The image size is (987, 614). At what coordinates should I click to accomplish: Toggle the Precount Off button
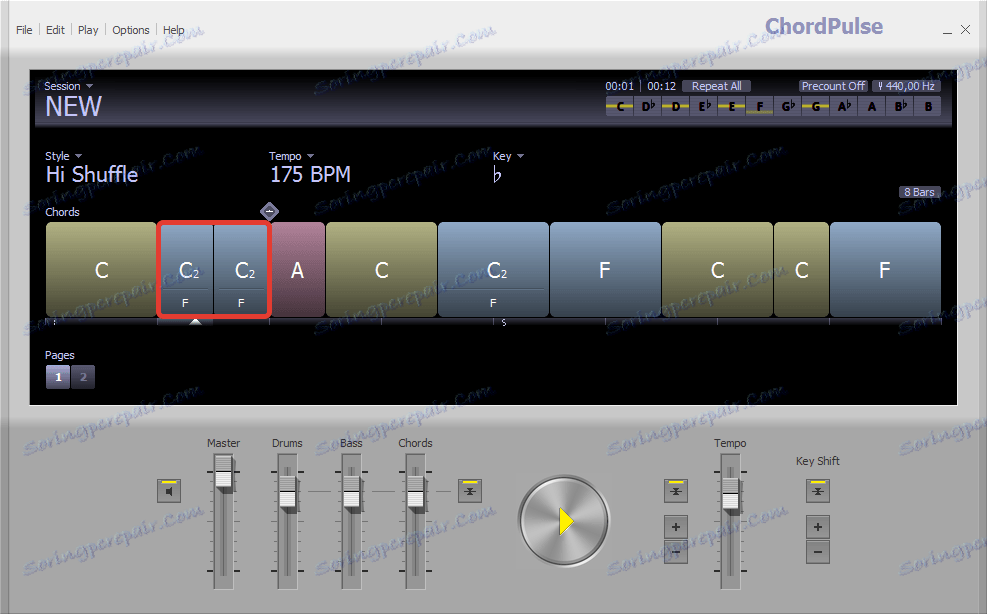point(833,86)
